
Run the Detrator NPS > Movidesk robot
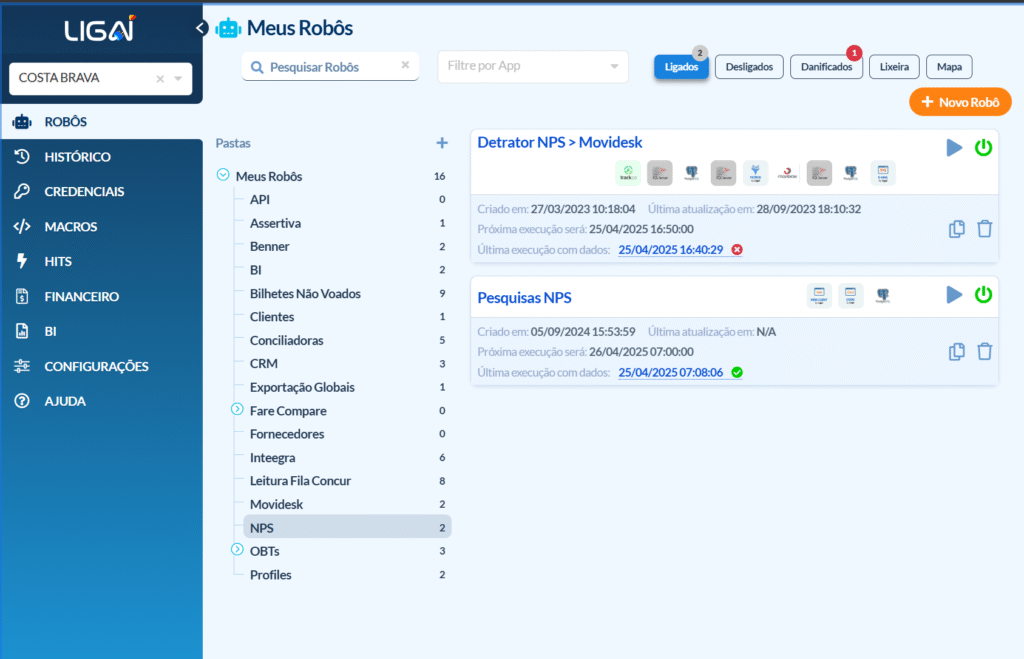tap(954, 148)
